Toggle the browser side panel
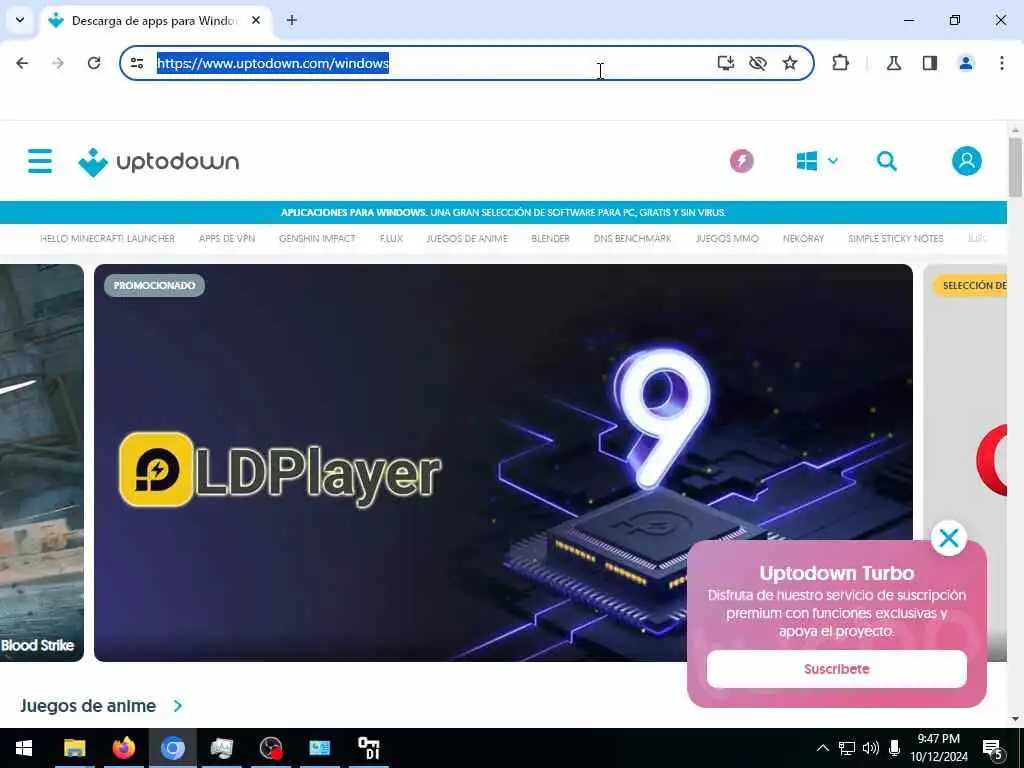This screenshot has width=1024, height=768. 930,63
